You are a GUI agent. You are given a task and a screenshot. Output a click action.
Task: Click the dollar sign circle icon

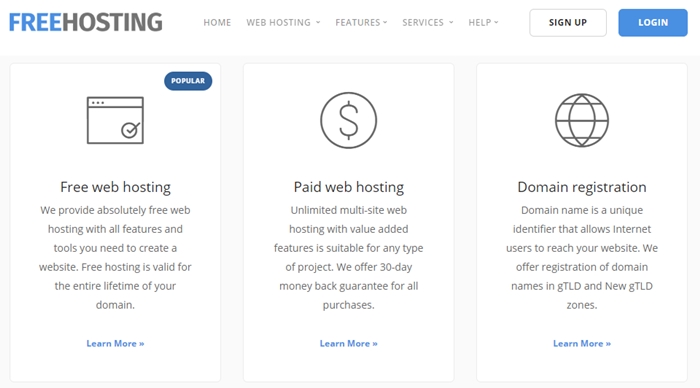[349, 120]
